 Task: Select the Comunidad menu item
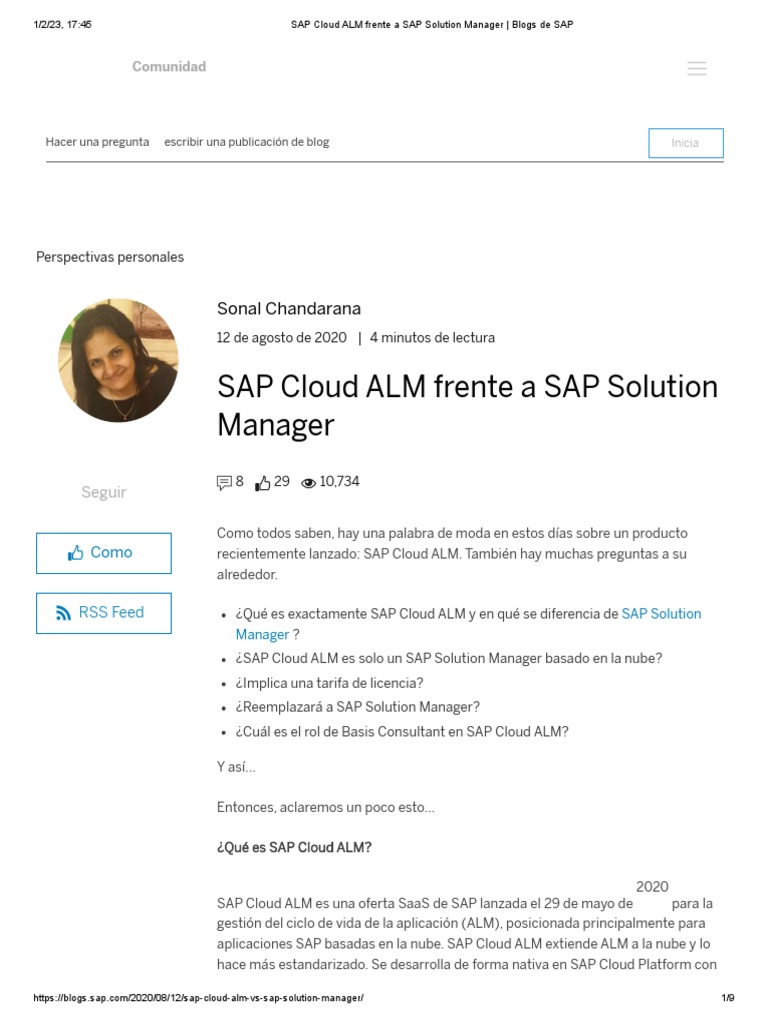tap(169, 67)
